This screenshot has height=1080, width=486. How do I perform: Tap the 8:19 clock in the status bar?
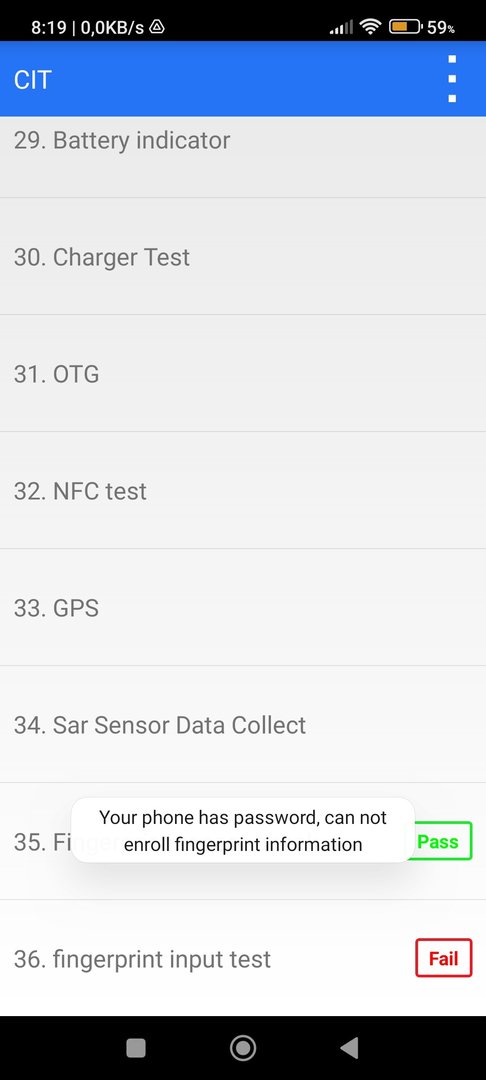pos(48,28)
